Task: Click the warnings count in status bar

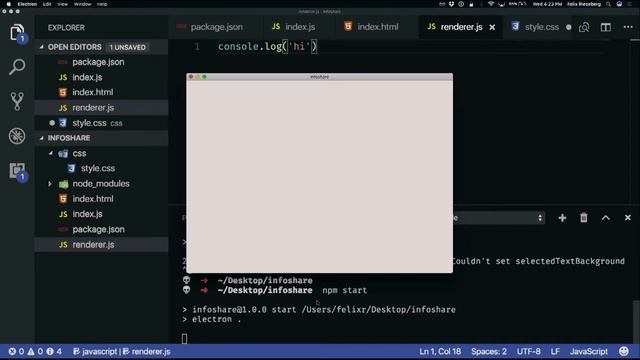Action: 35,351
